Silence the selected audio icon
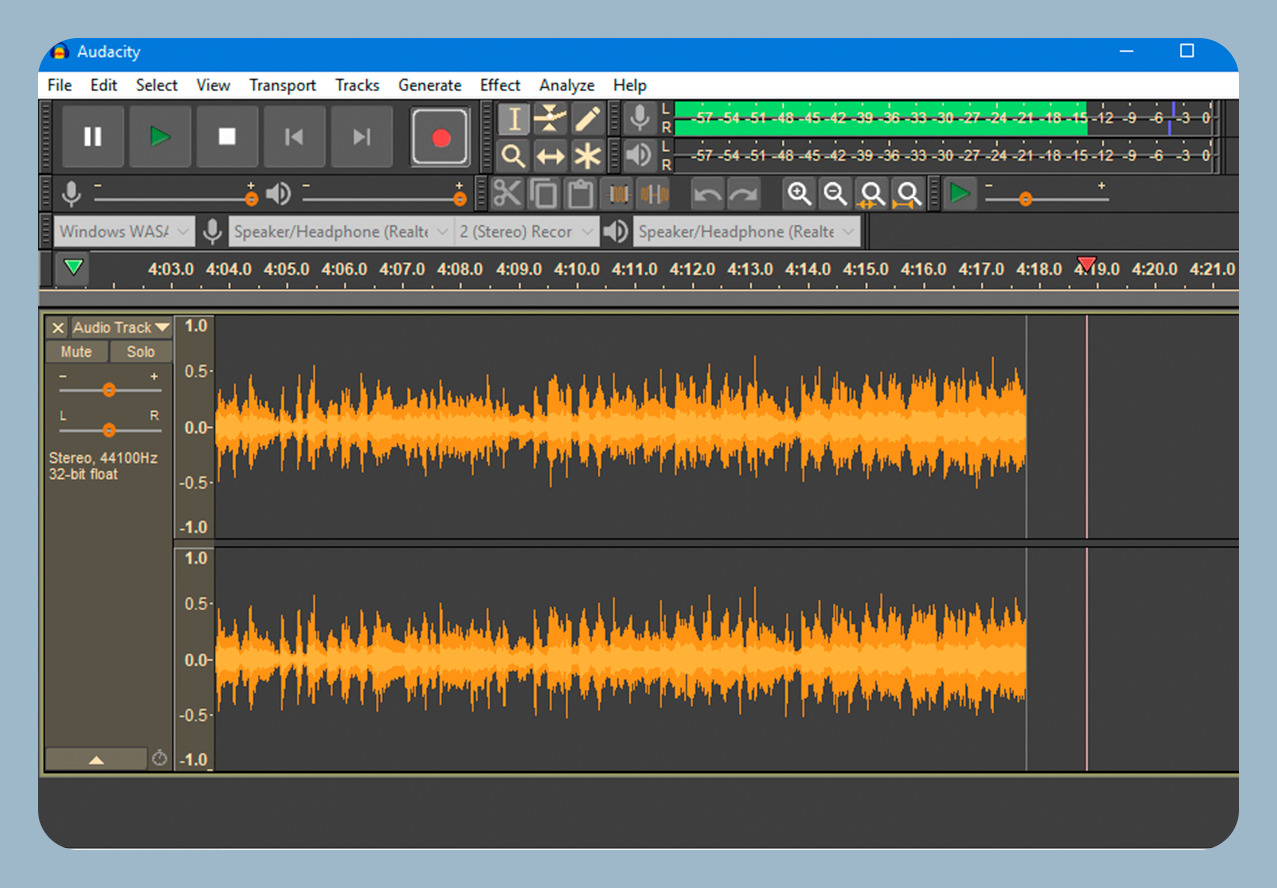1277x888 pixels. pos(653,193)
